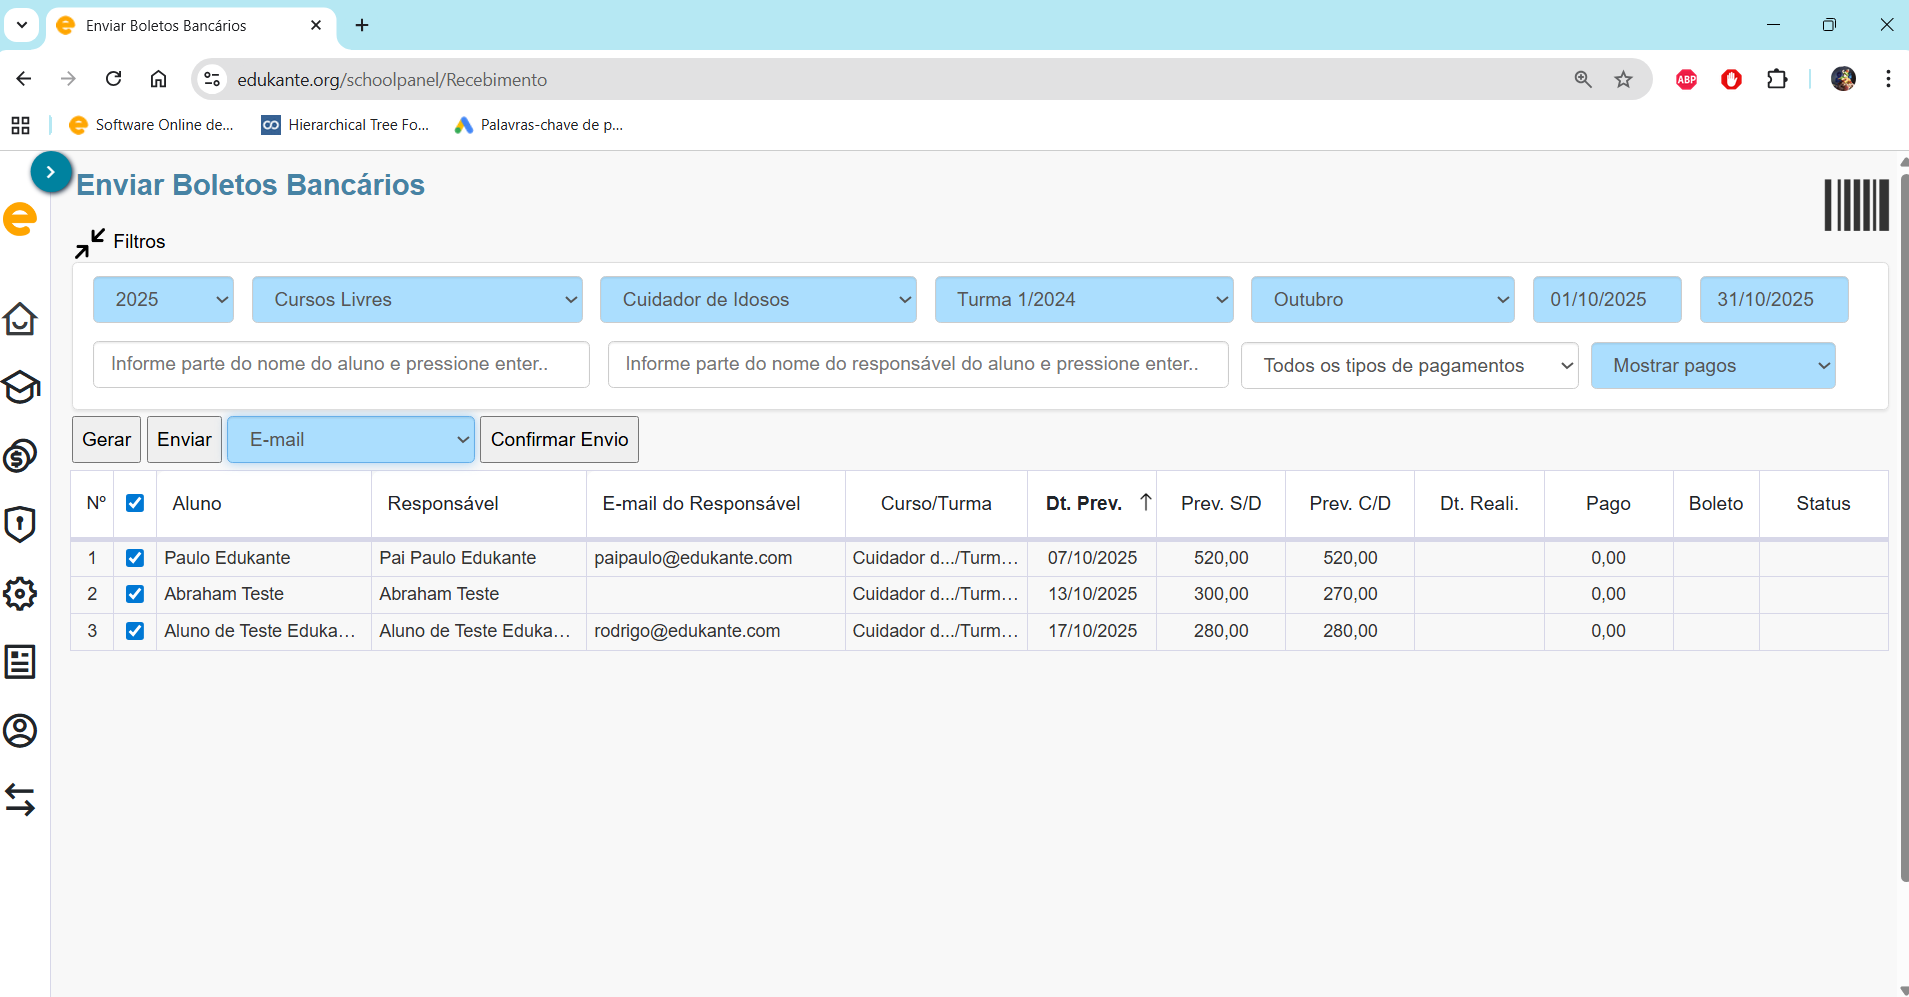Open the Outubro month dropdown
Screen dimensions: 1909x997
pyautogui.click(x=1382, y=300)
